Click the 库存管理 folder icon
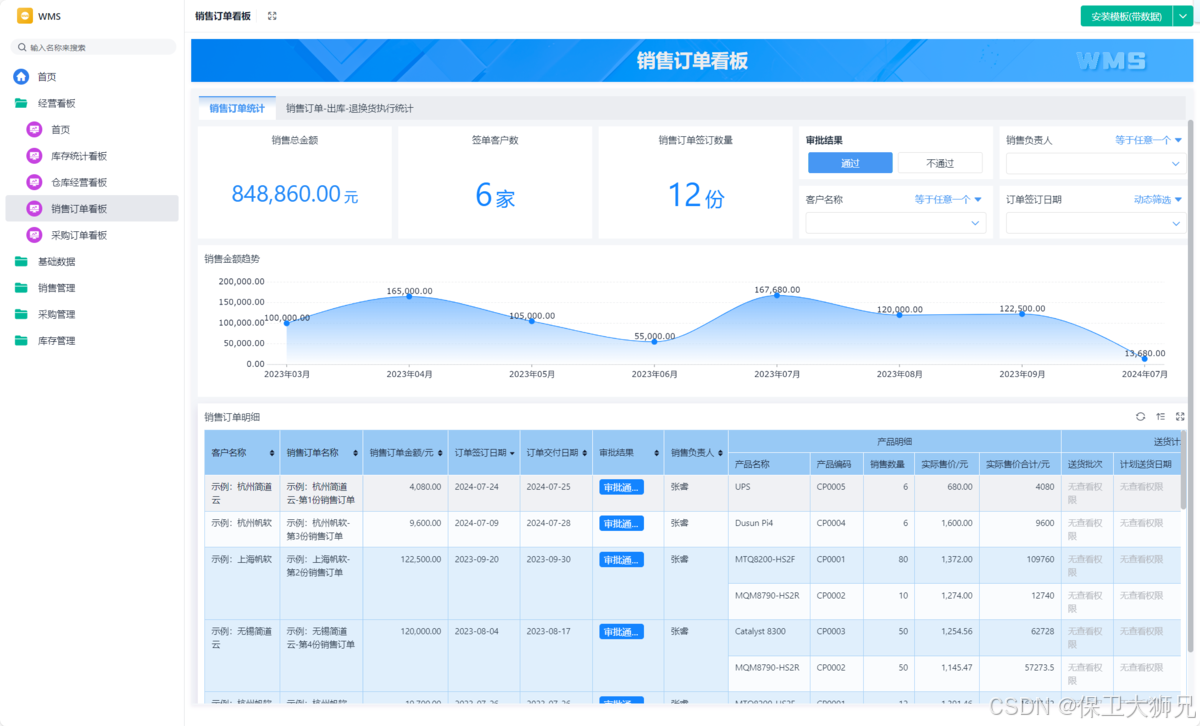Viewport: 1200px width, 726px height. tap(21, 341)
